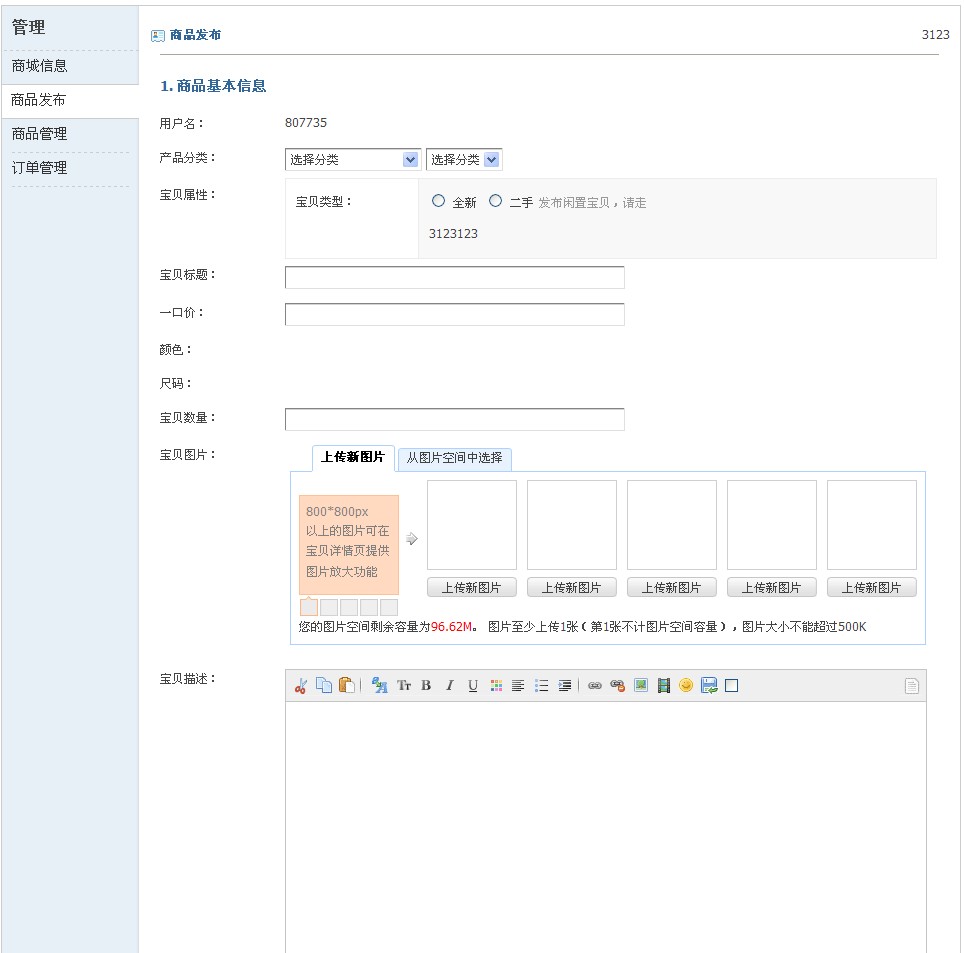Select the 二手 radio button
The width and height of the screenshot is (964, 953).
[495, 201]
